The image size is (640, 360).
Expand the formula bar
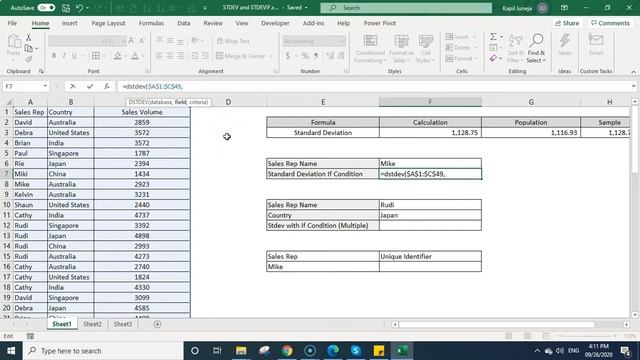point(633,87)
